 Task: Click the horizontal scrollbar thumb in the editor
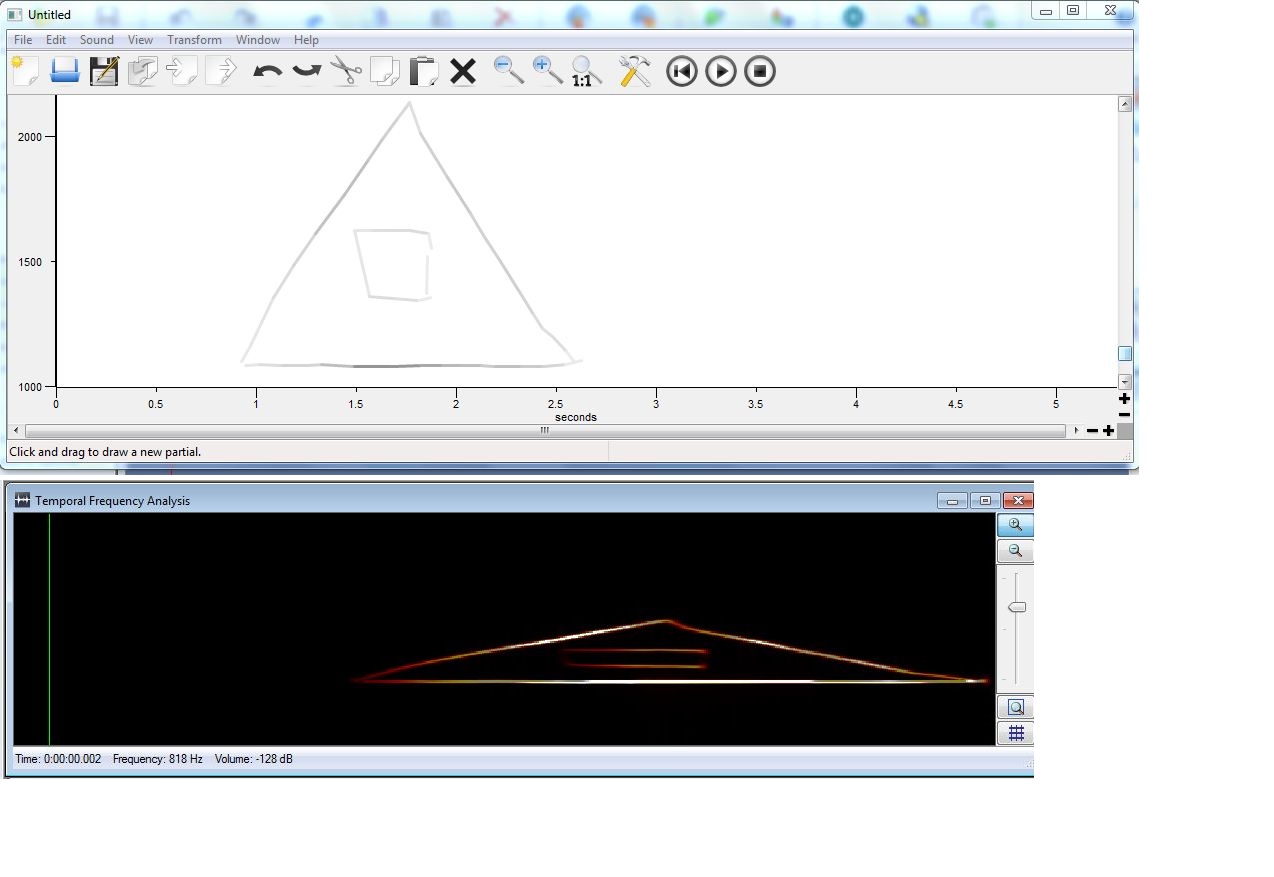[x=545, y=431]
